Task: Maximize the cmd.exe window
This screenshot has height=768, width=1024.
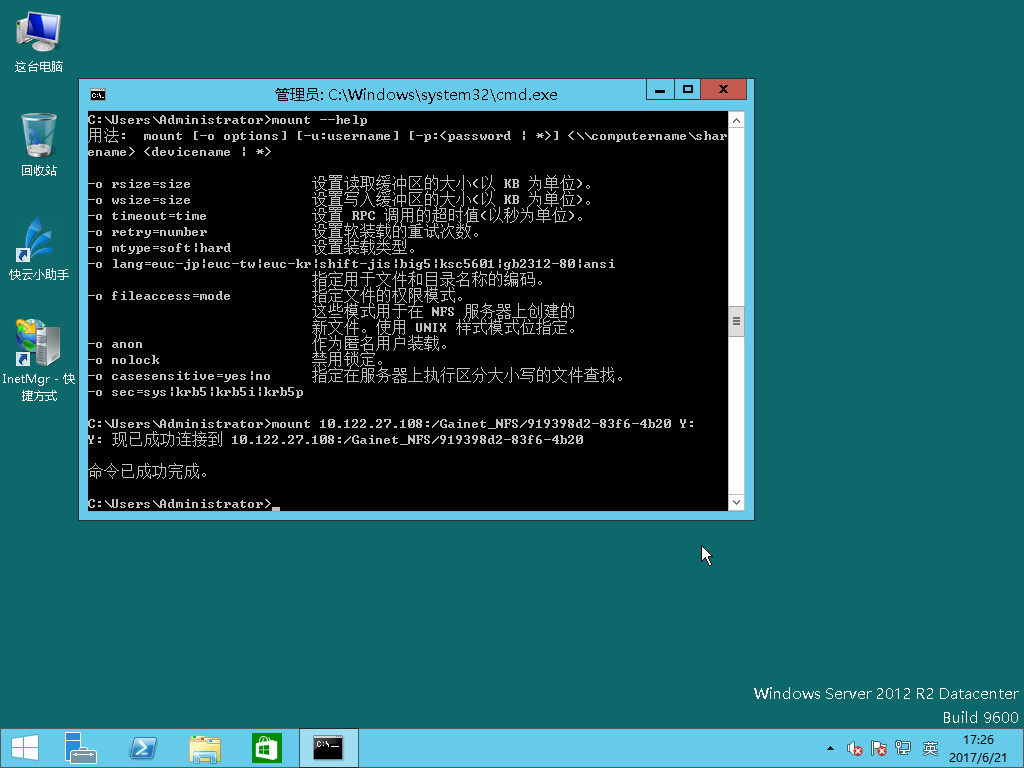Action: coord(688,90)
